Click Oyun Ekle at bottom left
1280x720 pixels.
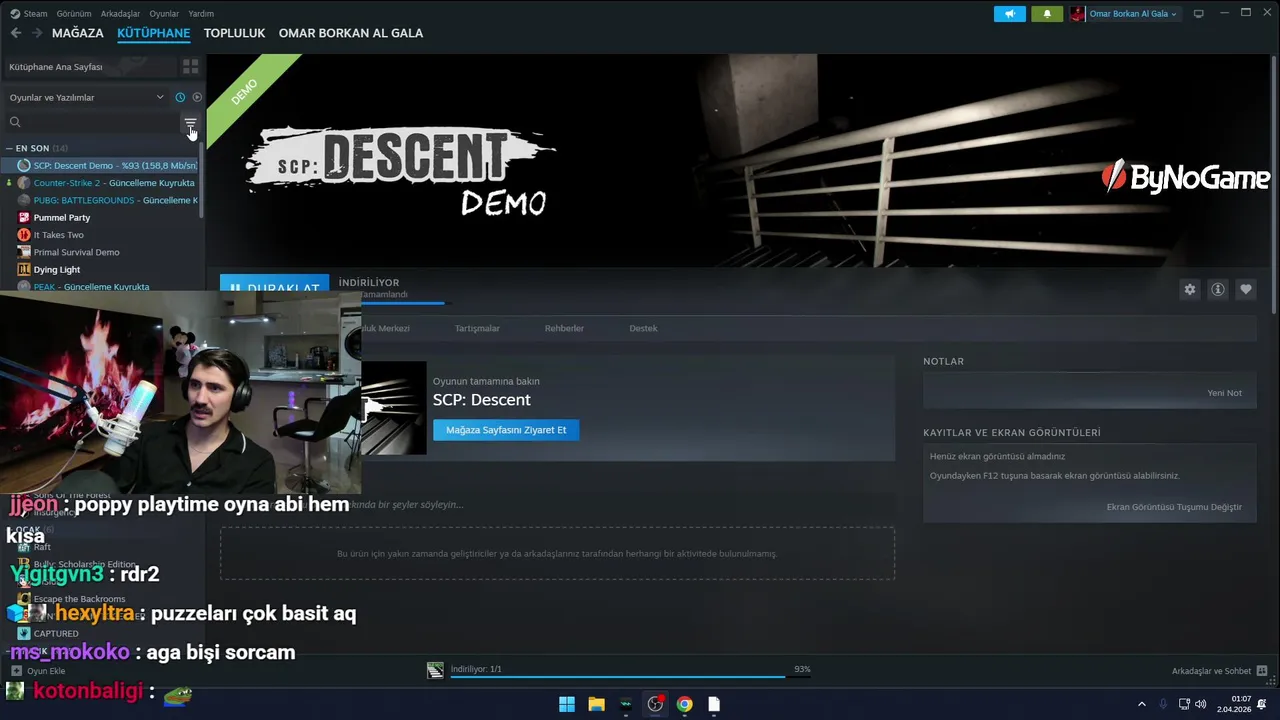coord(38,671)
